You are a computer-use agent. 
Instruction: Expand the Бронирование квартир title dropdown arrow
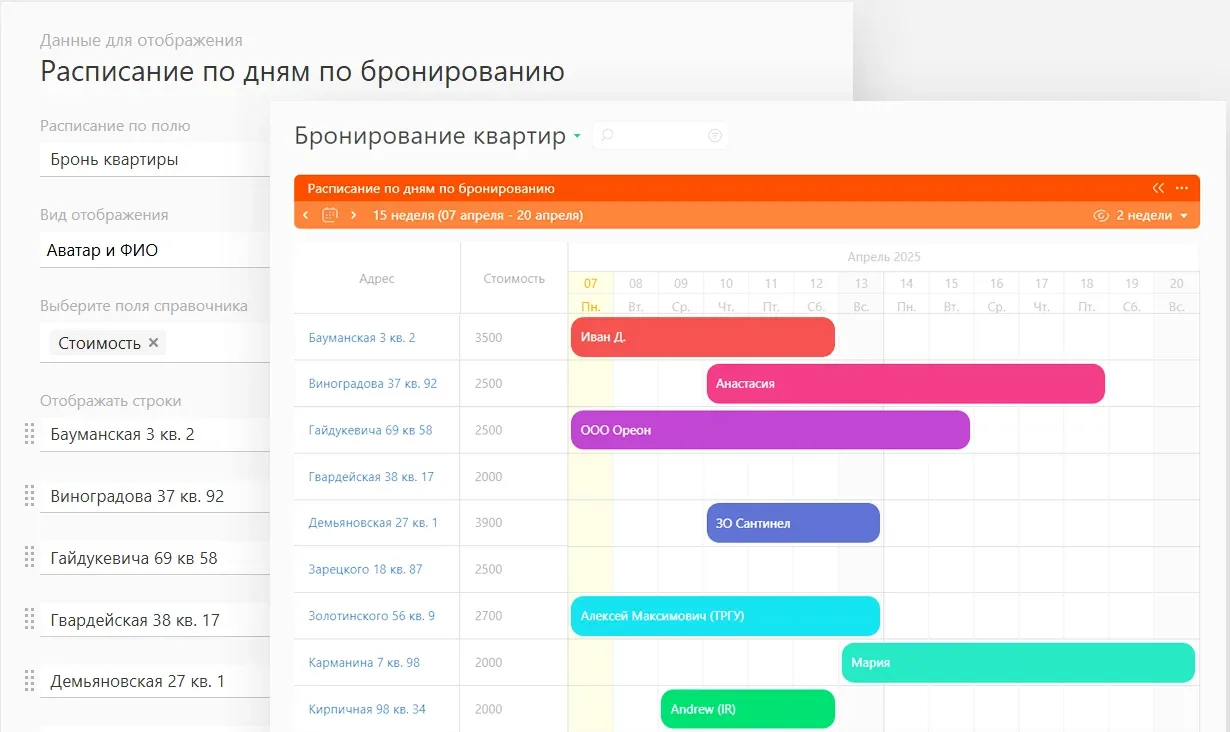(577, 137)
